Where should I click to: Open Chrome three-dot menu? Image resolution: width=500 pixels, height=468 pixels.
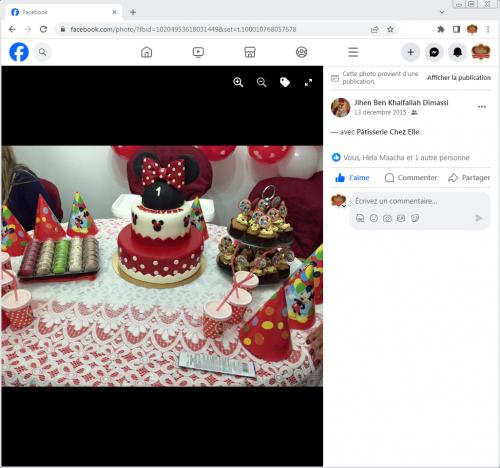pyautogui.click(x=488, y=29)
